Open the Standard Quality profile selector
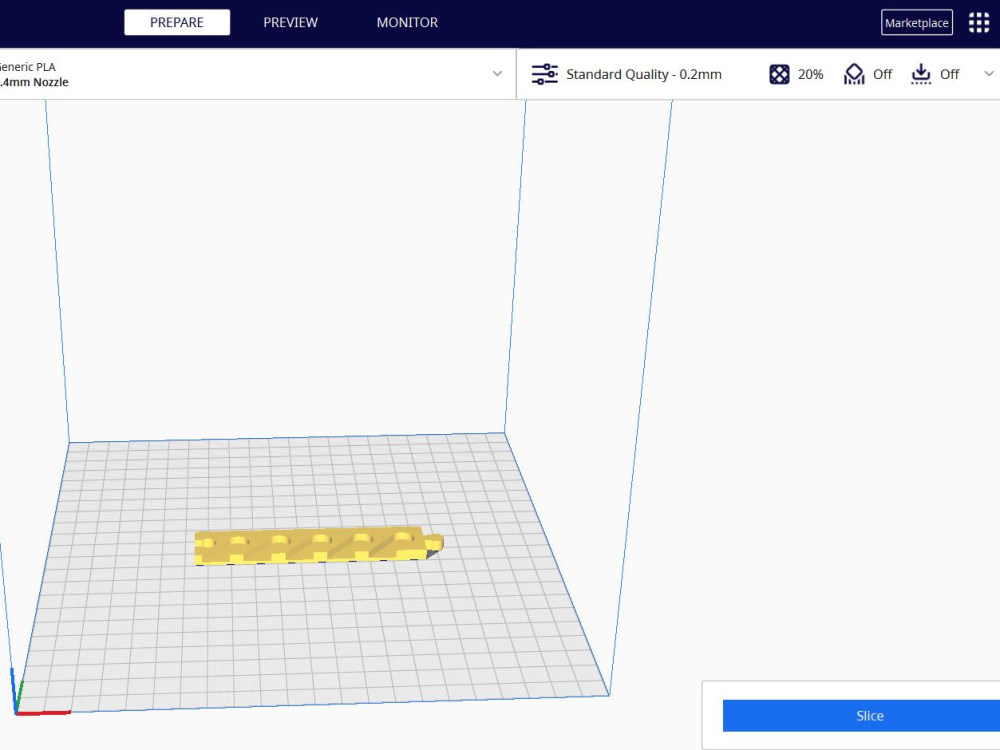The height and width of the screenshot is (750, 1000). click(x=643, y=73)
